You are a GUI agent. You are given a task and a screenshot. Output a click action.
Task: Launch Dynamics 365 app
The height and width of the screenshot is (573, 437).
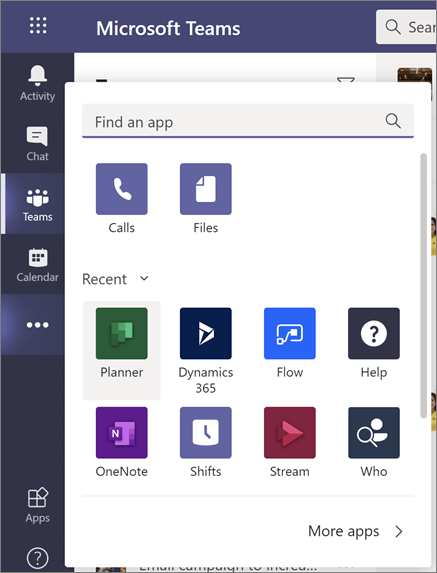click(x=206, y=350)
